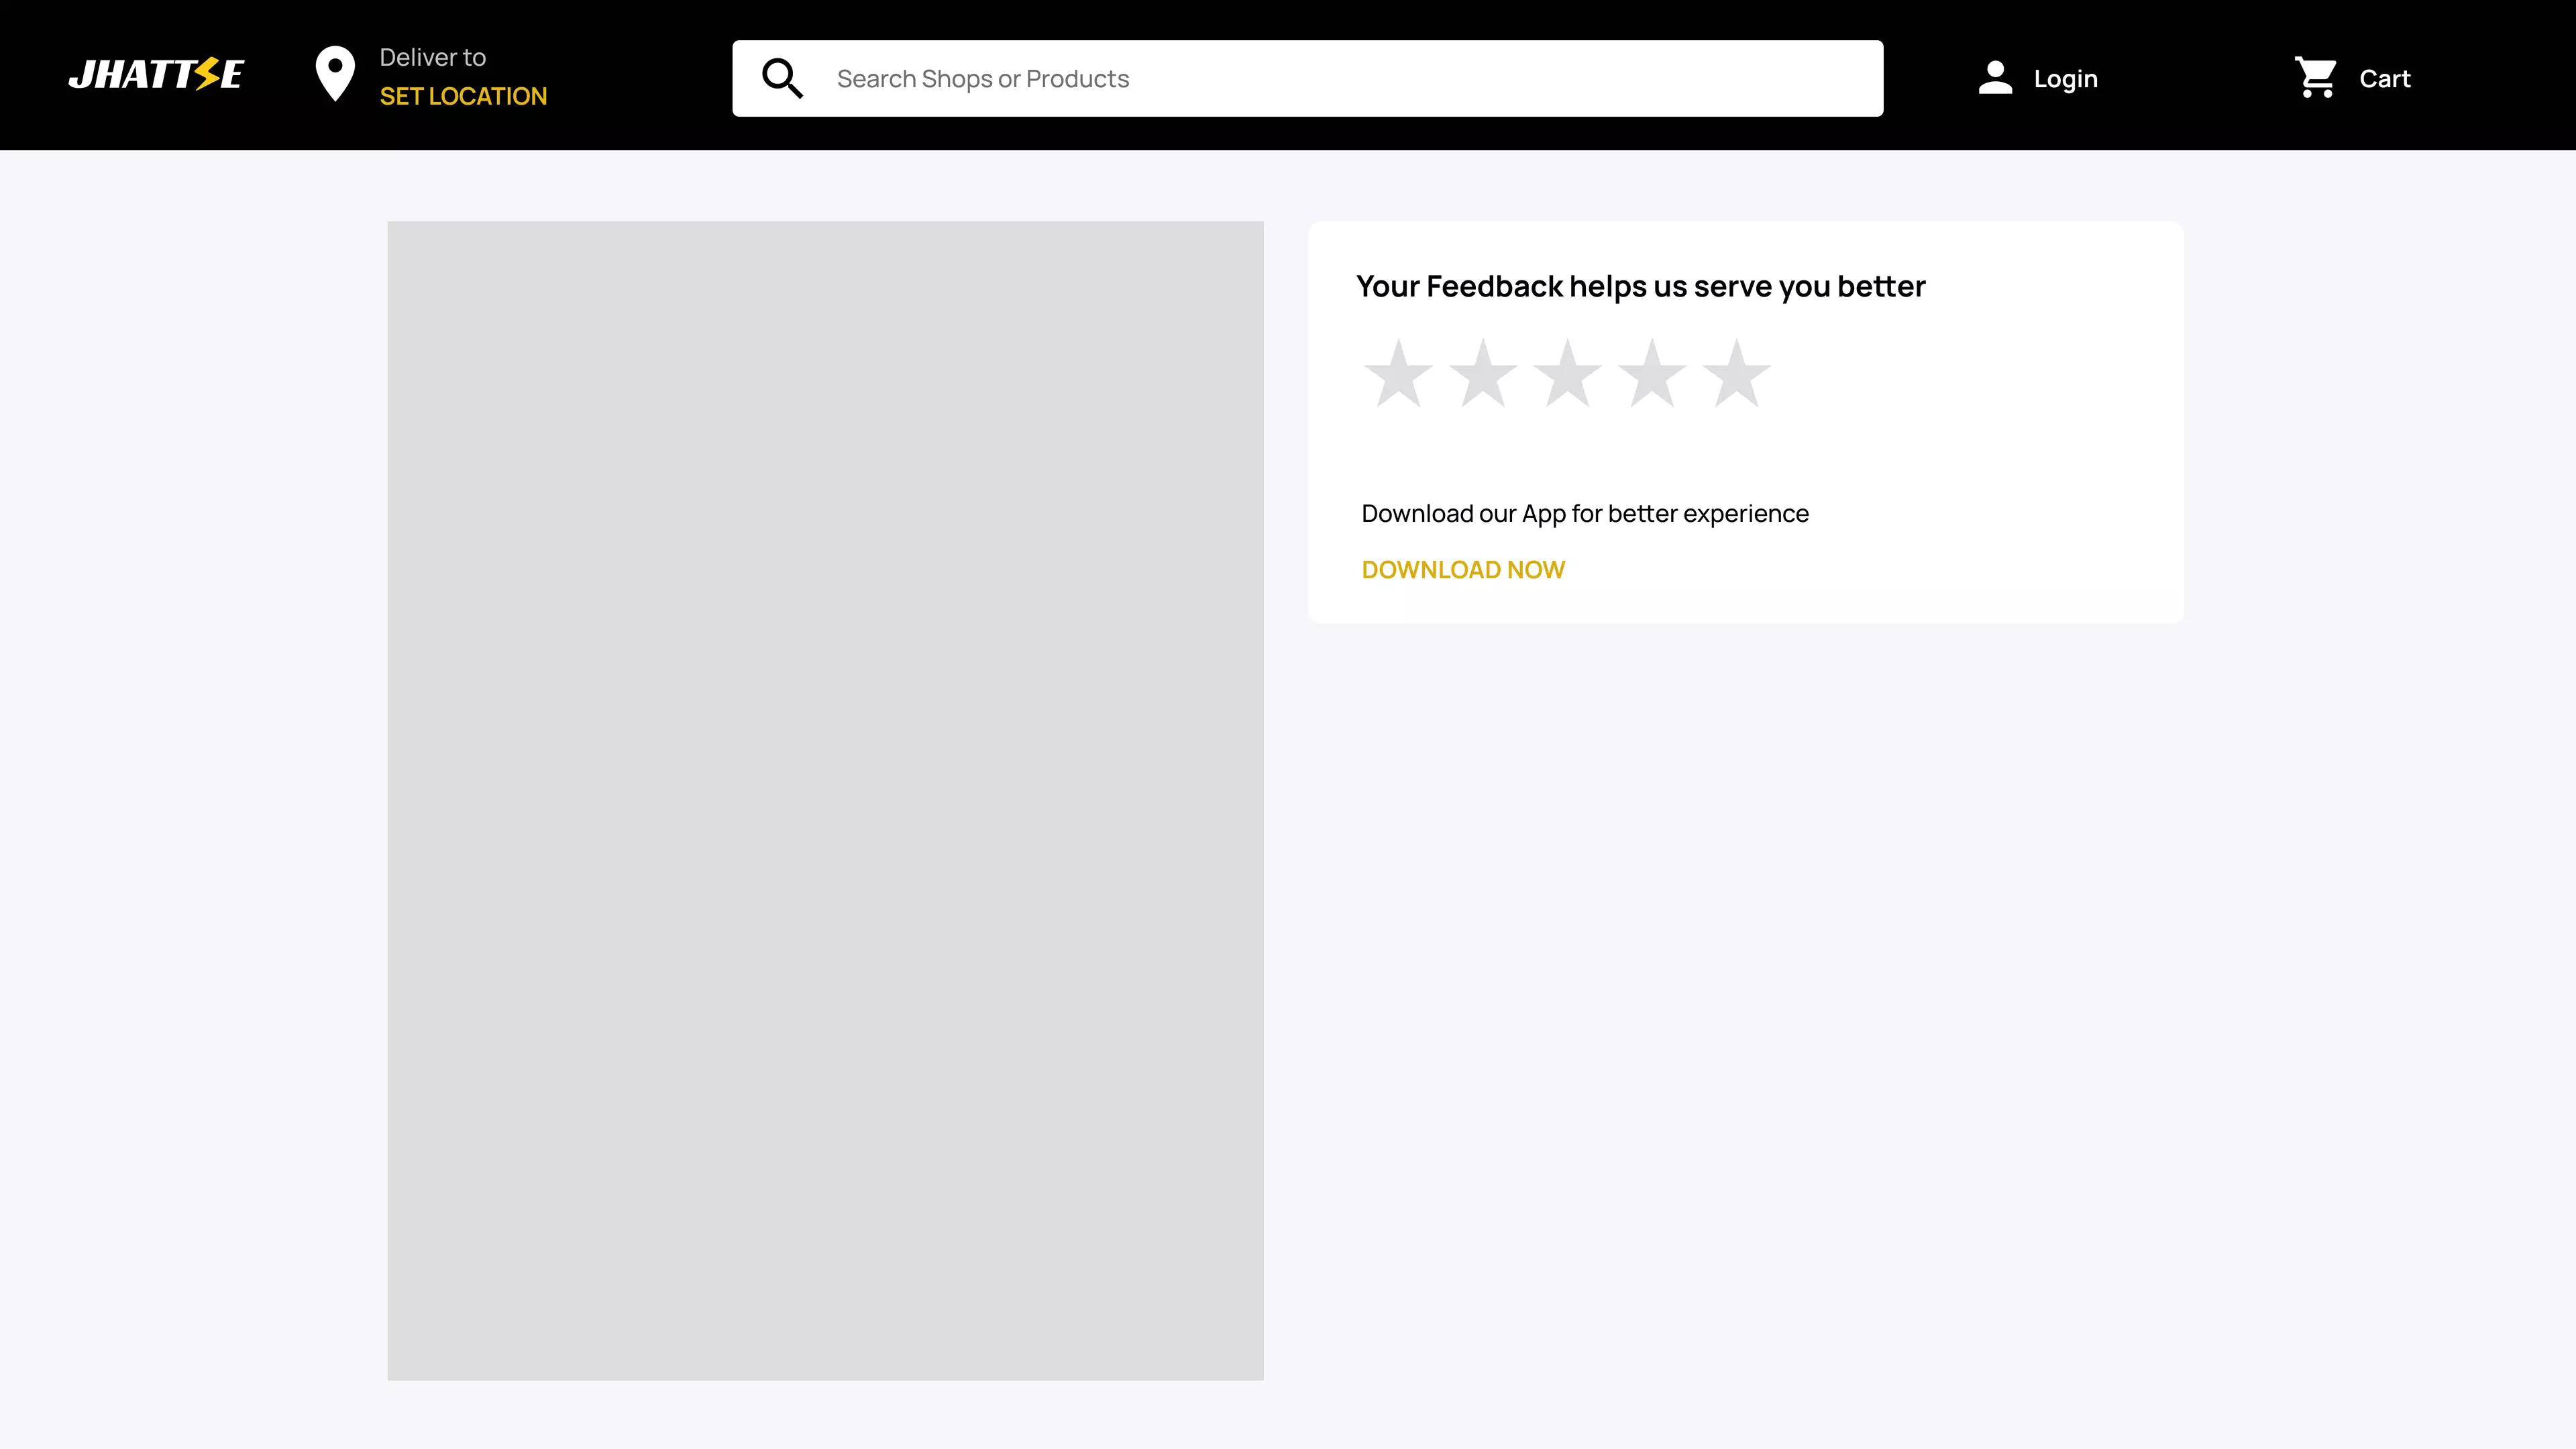Image resolution: width=2576 pixels, height=1449 pixels.
Task: Rate one star in feedback
Action: point(1398,374)
